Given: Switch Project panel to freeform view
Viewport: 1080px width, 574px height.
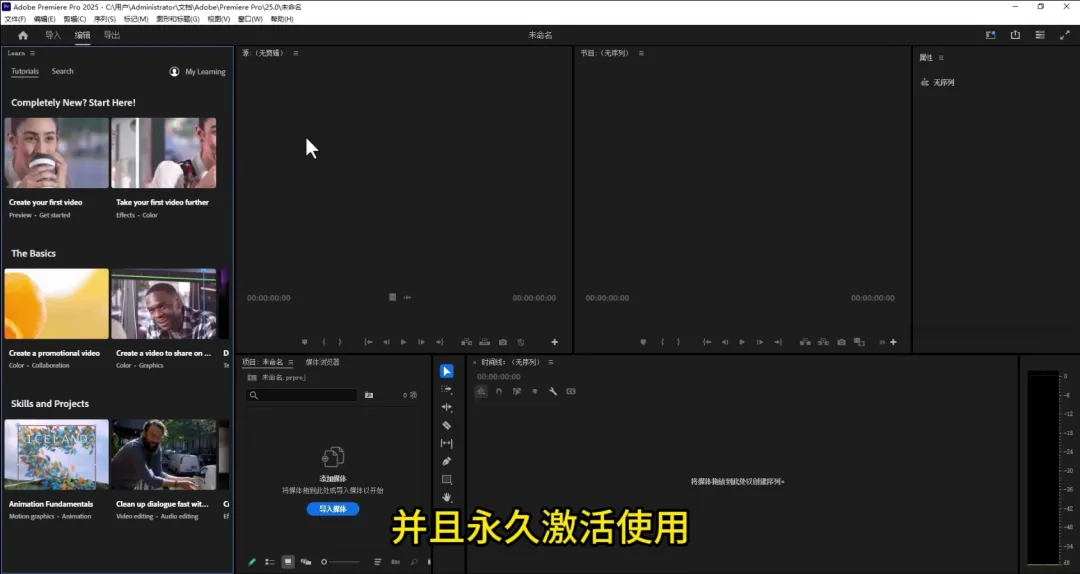Looking at the screenshot, I should [306, 562].
